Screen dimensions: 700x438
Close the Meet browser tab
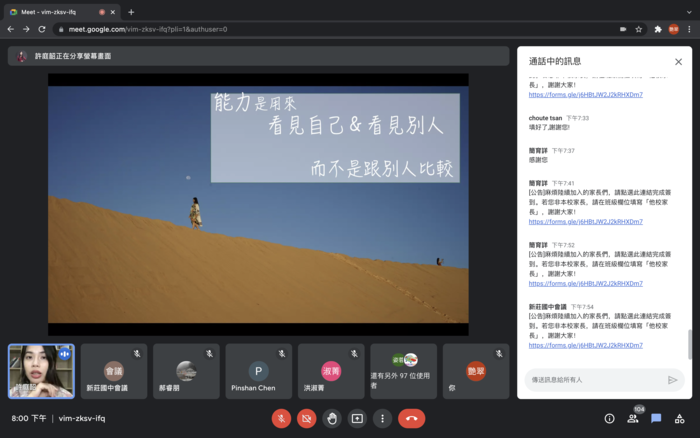(112, 12)
